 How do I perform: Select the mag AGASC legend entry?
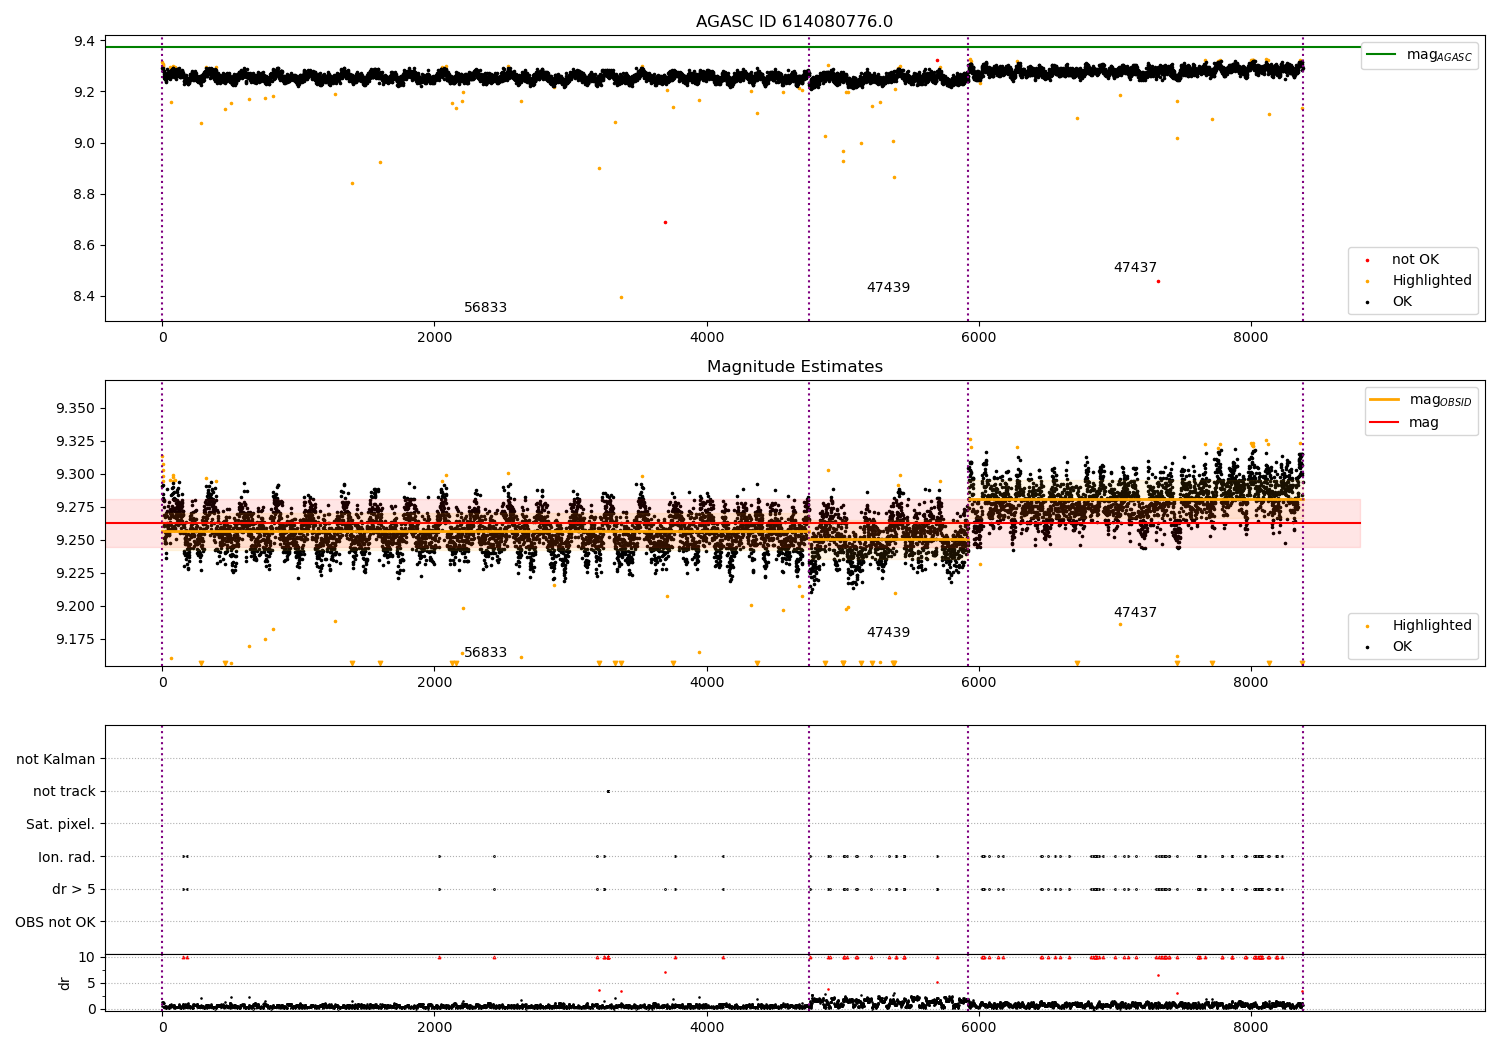tap(1419, 55)
